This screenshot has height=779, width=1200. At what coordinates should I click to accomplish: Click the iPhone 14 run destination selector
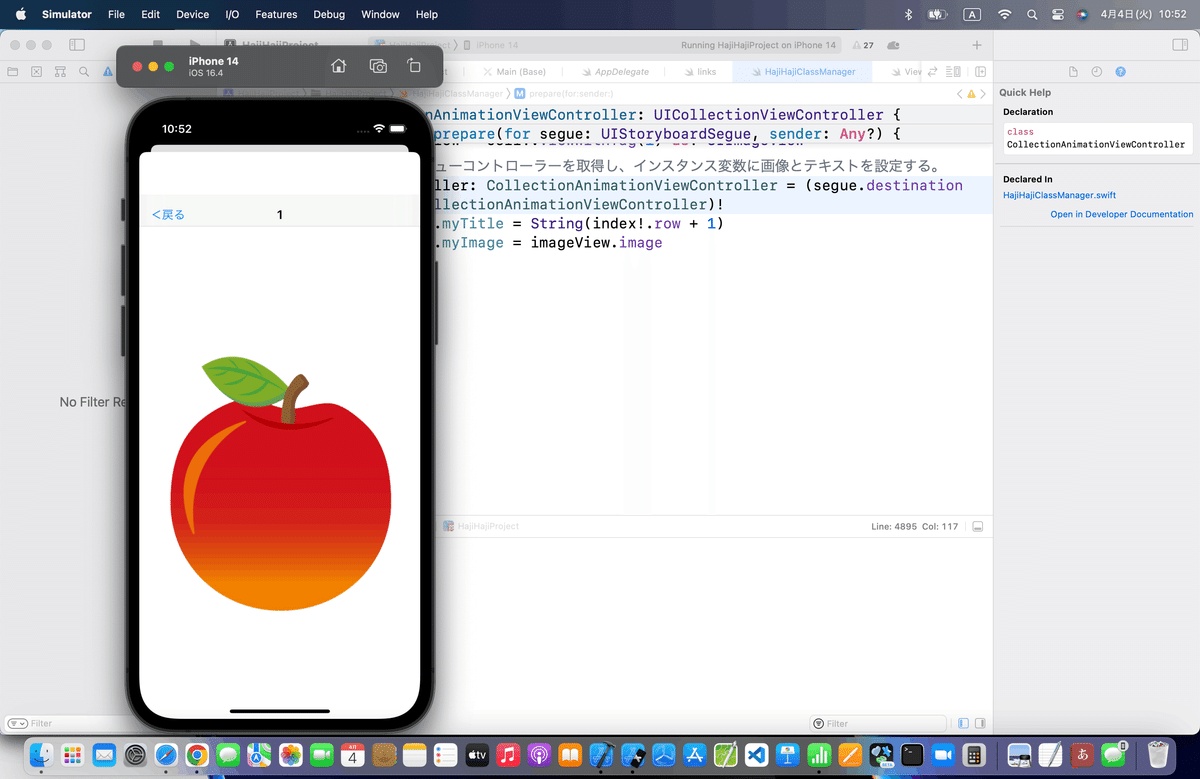(490, 45)
